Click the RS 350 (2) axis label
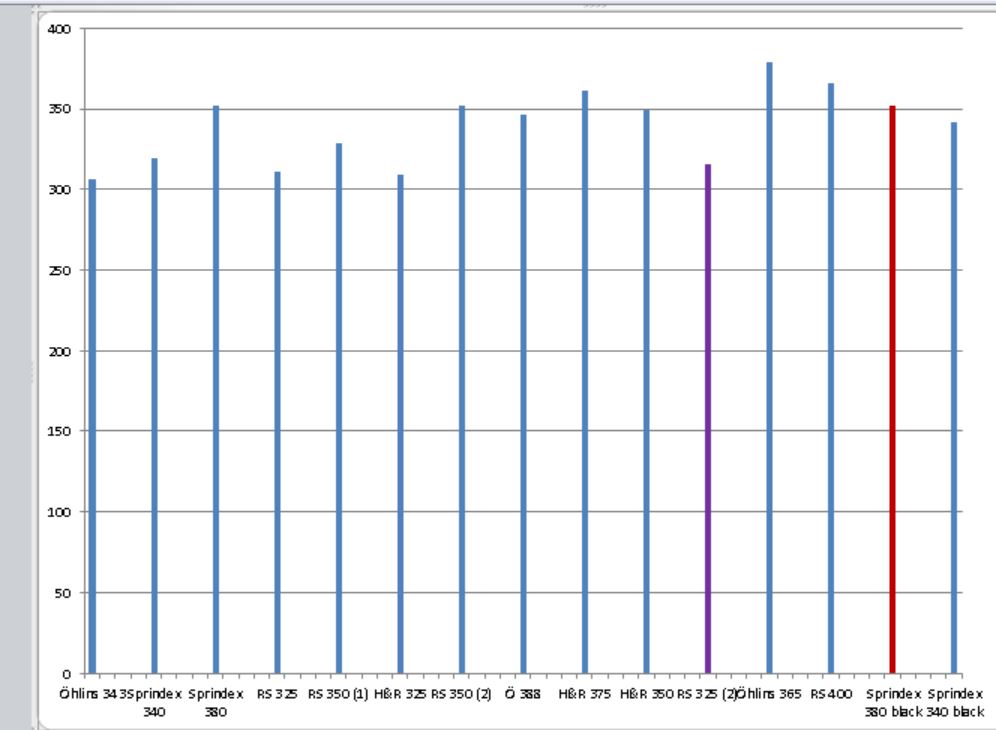 coord(461,693)
